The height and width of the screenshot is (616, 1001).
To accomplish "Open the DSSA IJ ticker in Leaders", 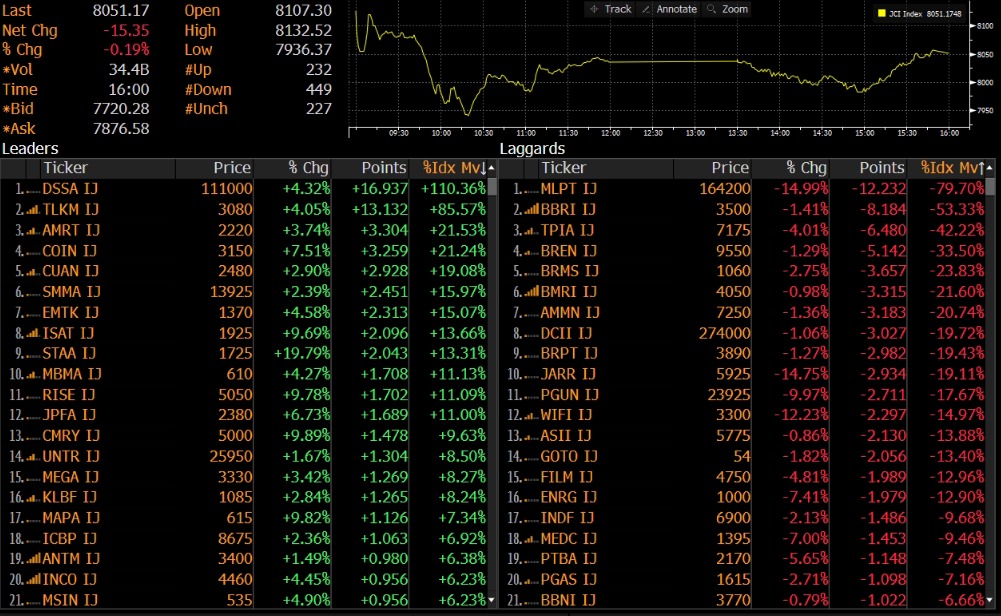I will (70, 189).
